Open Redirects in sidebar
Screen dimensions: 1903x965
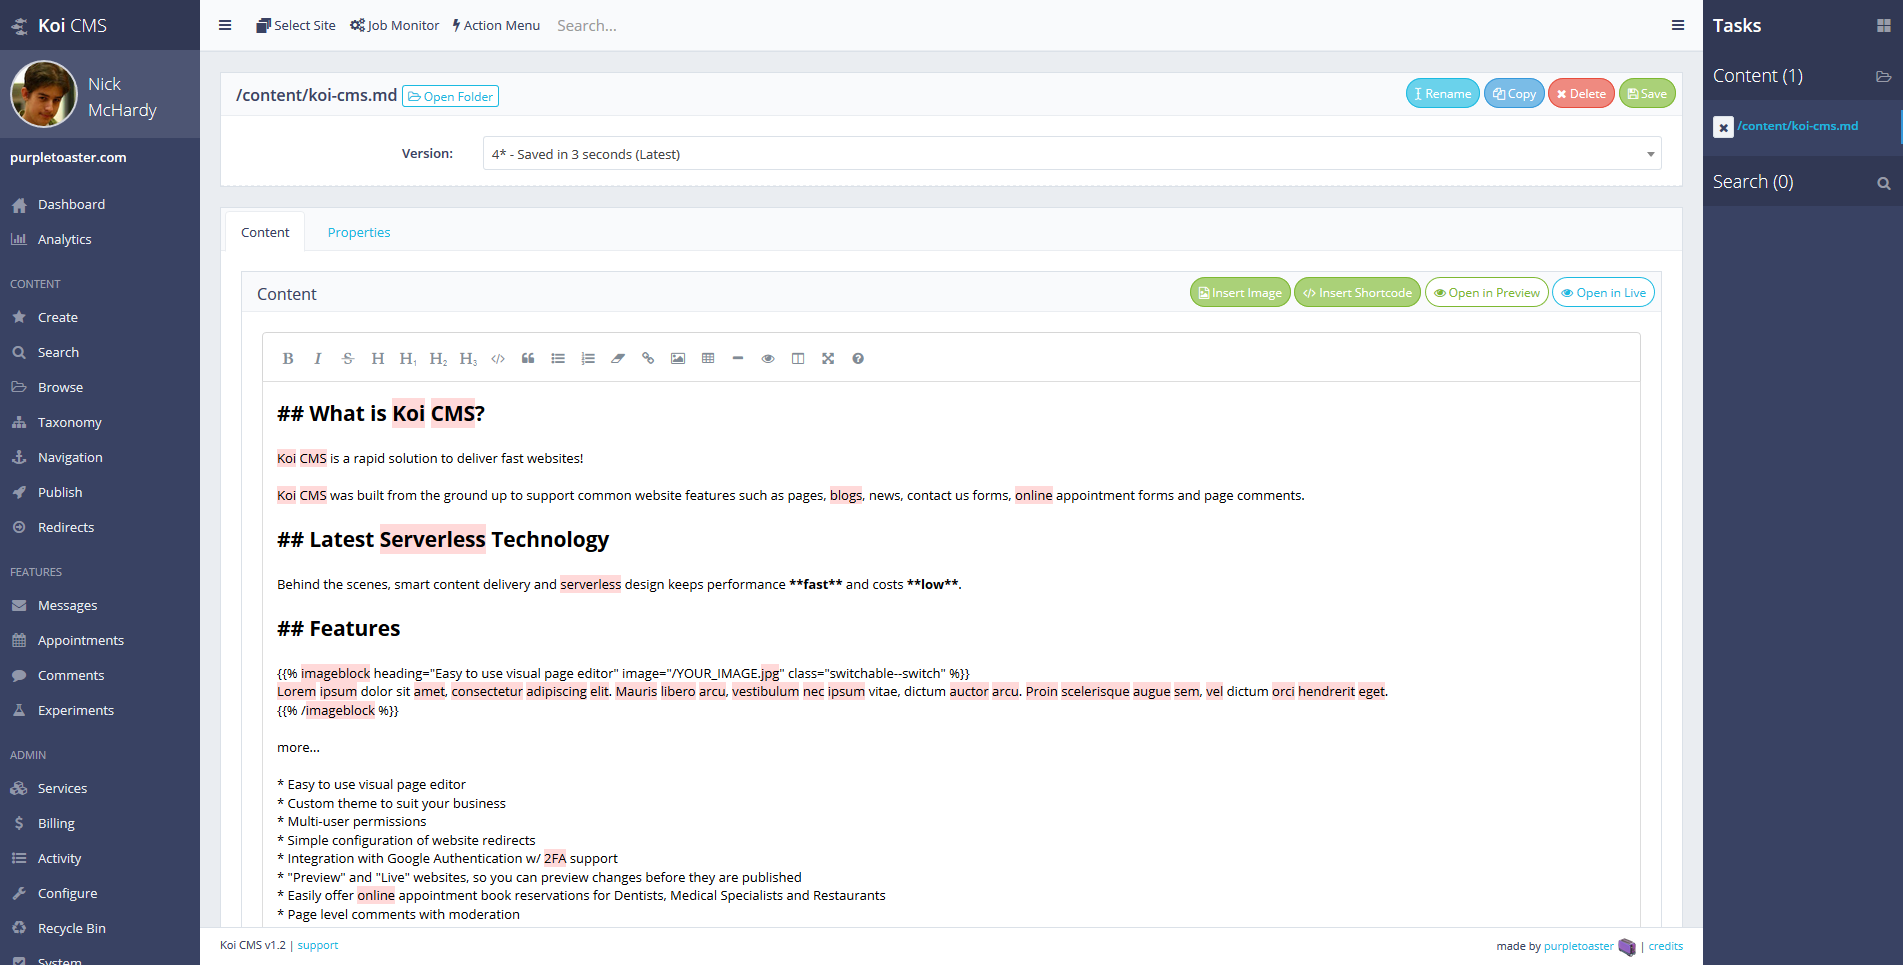click(x=66, y=527)
